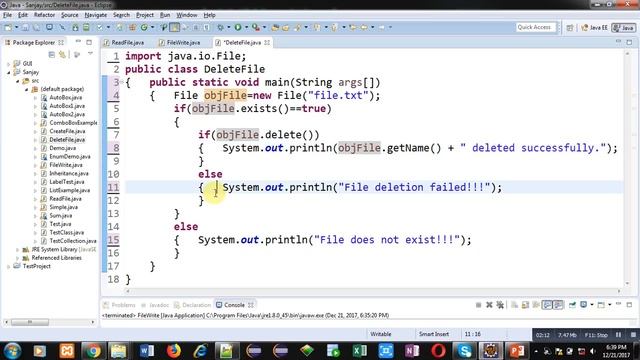Click the Quick Access search field
This screenshot has height=360, width=640.
click(x=536, y=27)
